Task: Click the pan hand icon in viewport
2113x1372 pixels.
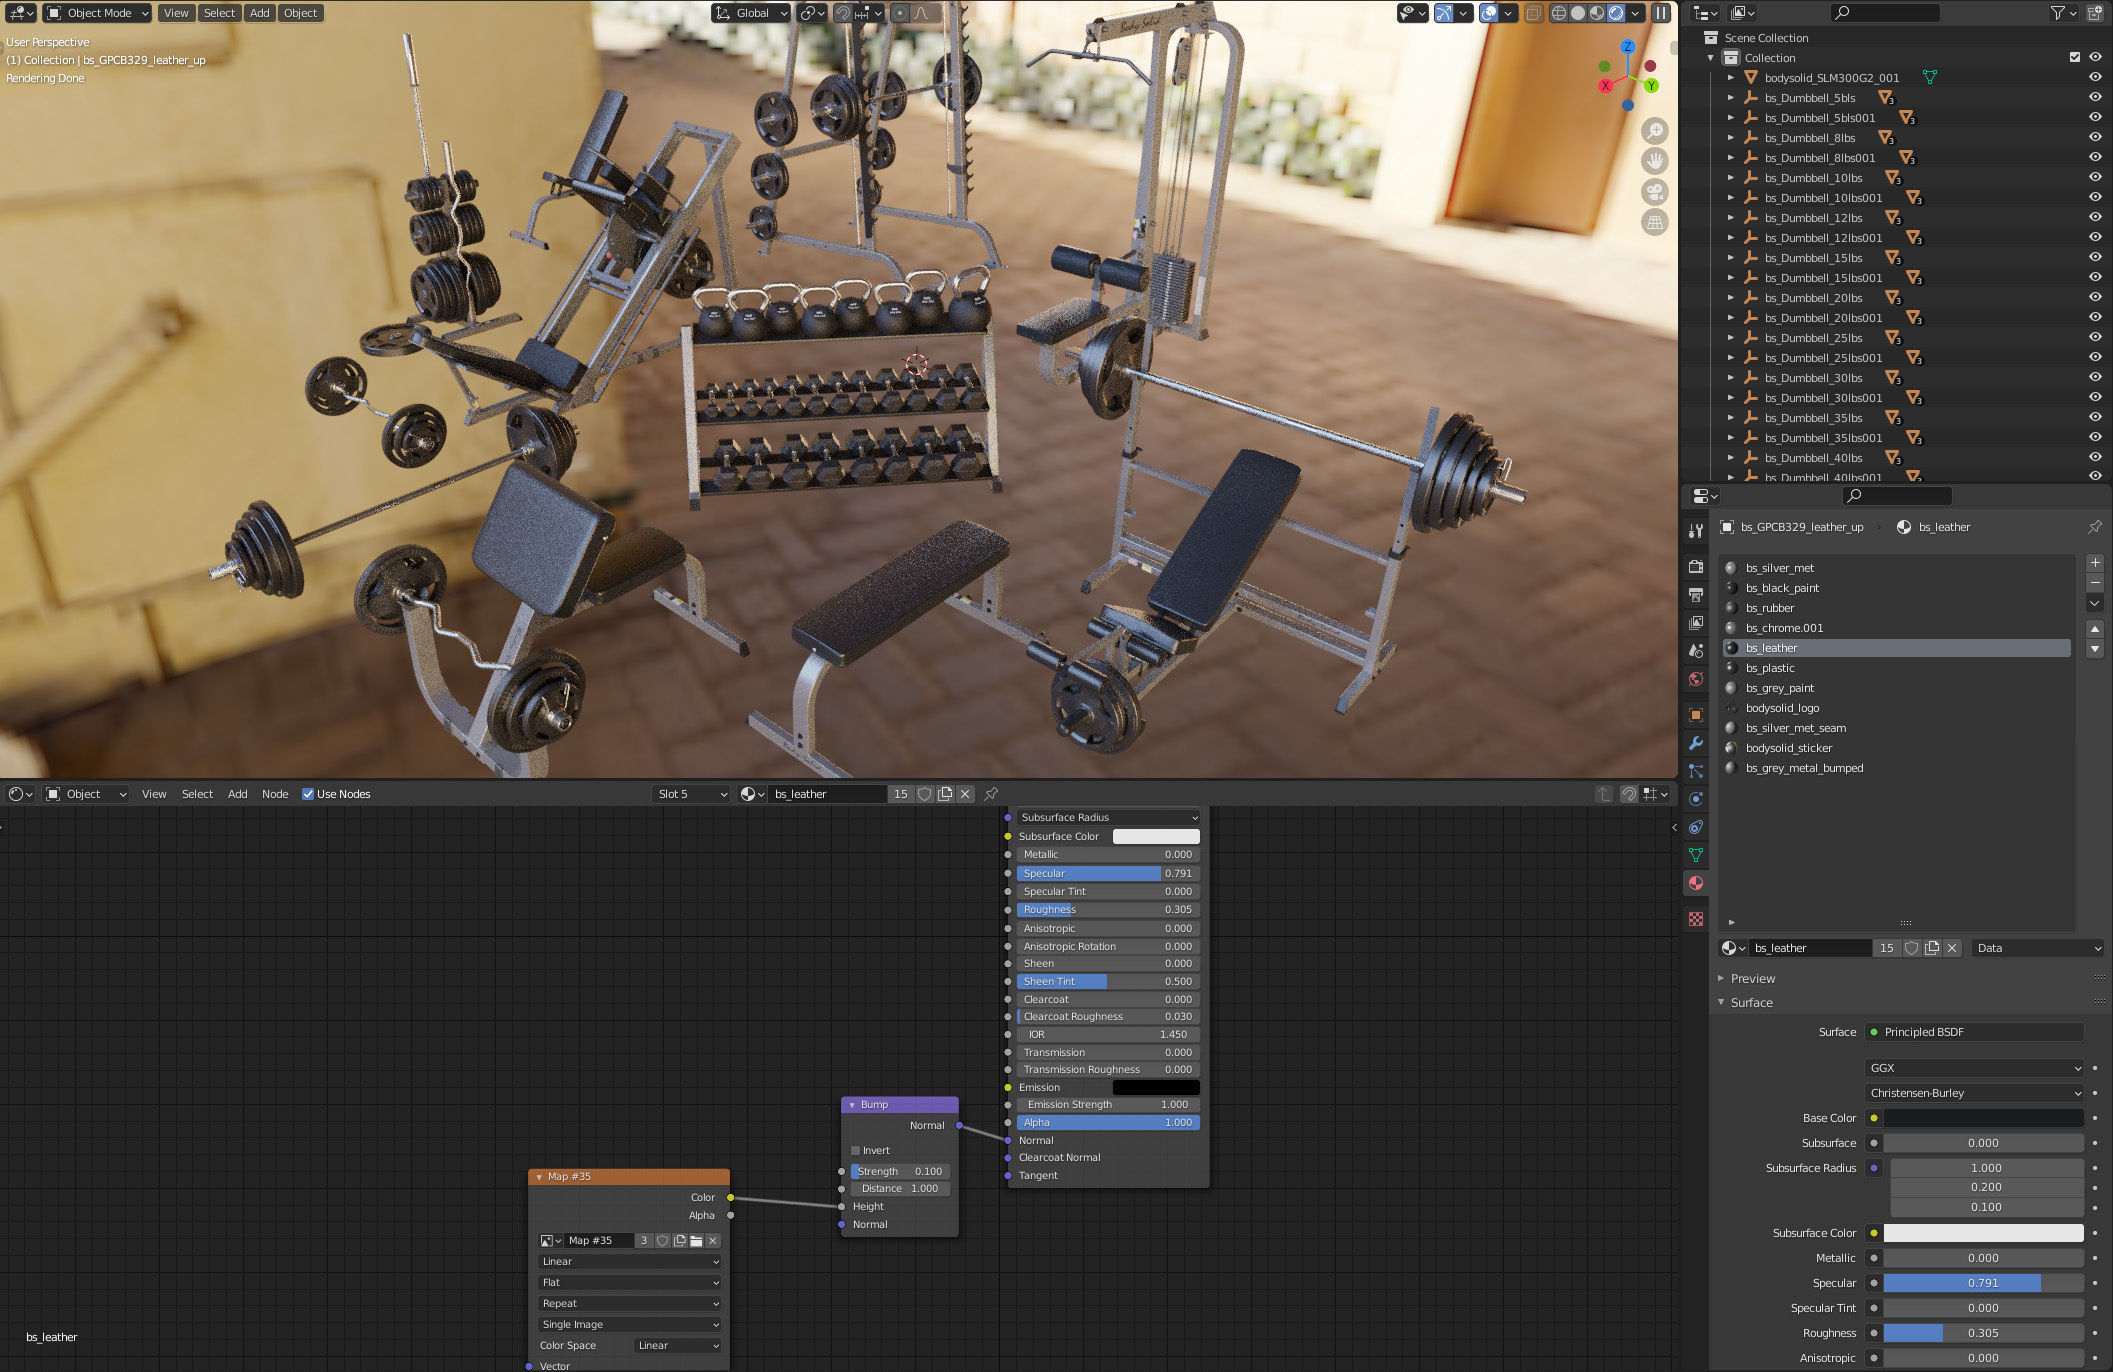Action: 1655,161
